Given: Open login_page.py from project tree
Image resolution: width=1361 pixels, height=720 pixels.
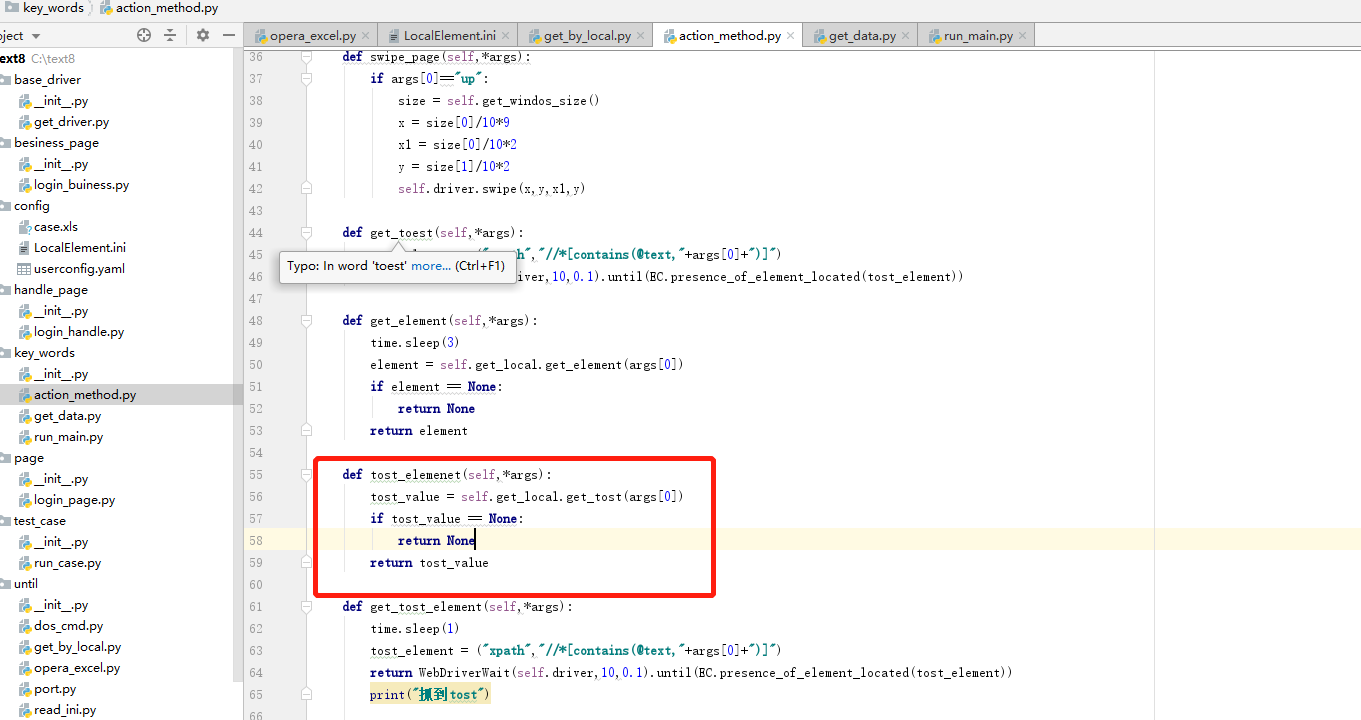Looking at the screenshot, I should tap(74, 499).
